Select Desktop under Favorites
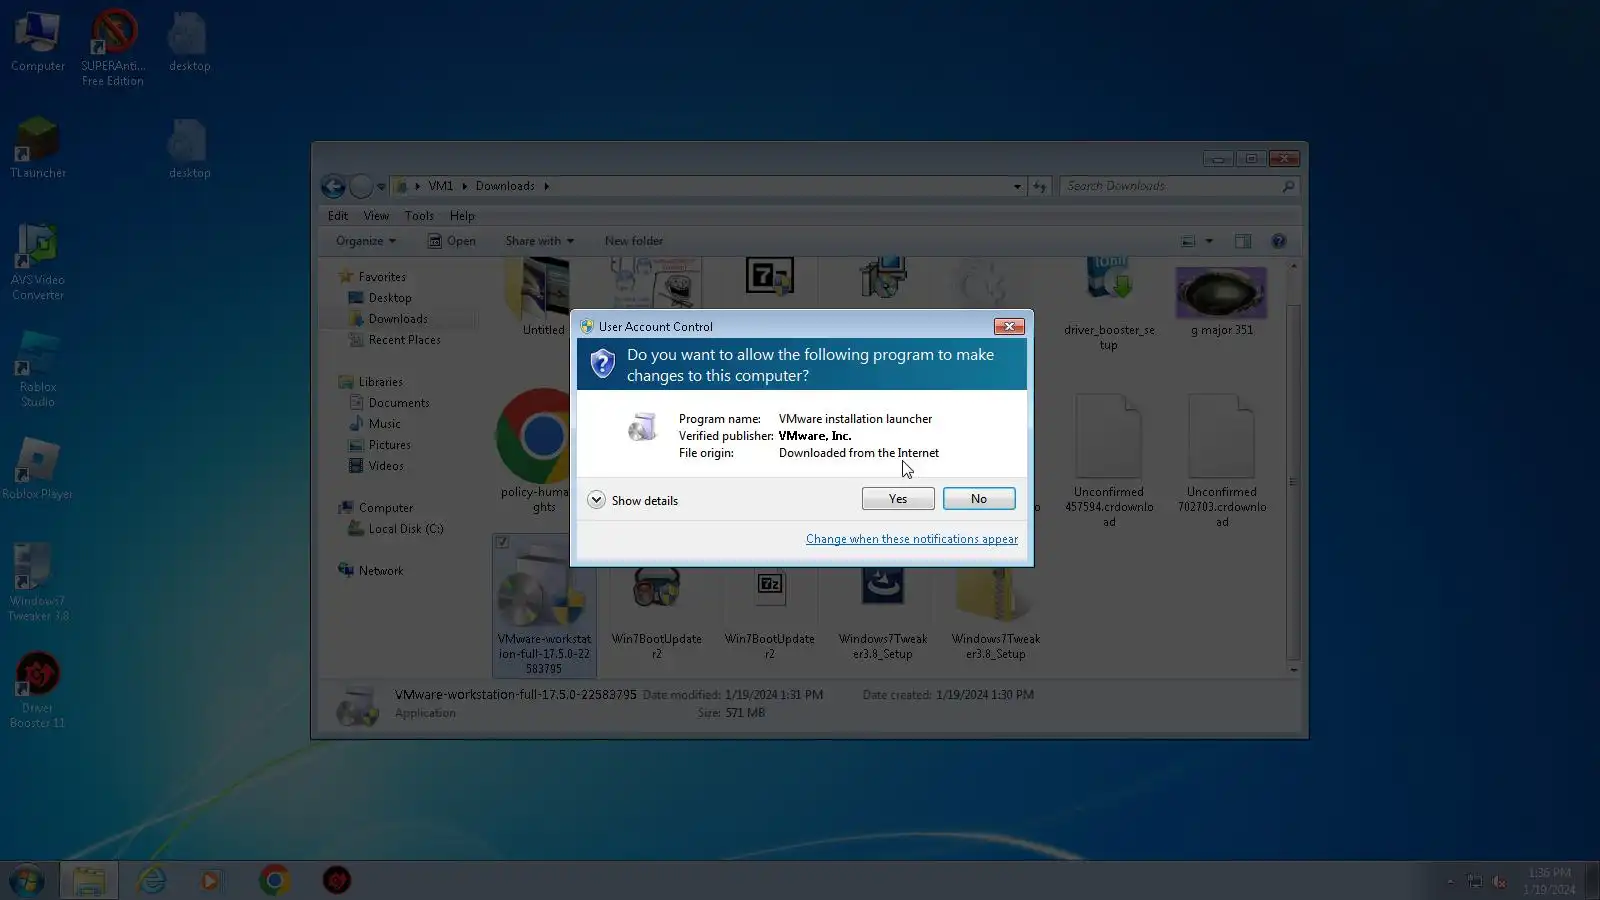This screenshot has width=1600, height=900. [x=380, y=298]
